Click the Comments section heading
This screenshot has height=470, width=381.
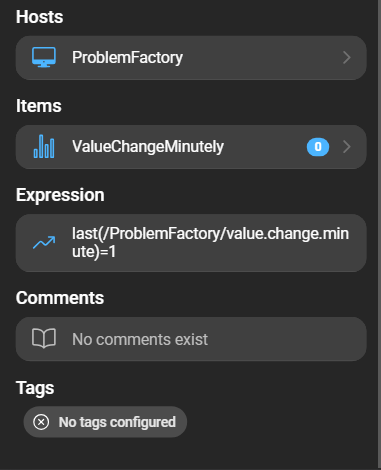tap(60, 298)
